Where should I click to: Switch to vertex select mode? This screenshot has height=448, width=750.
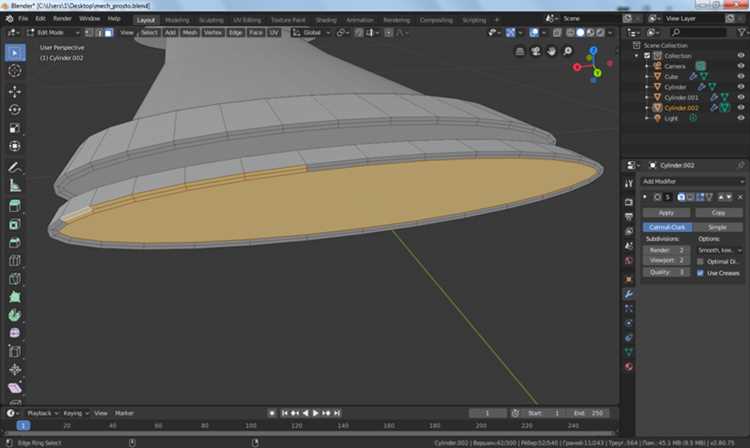89,33
